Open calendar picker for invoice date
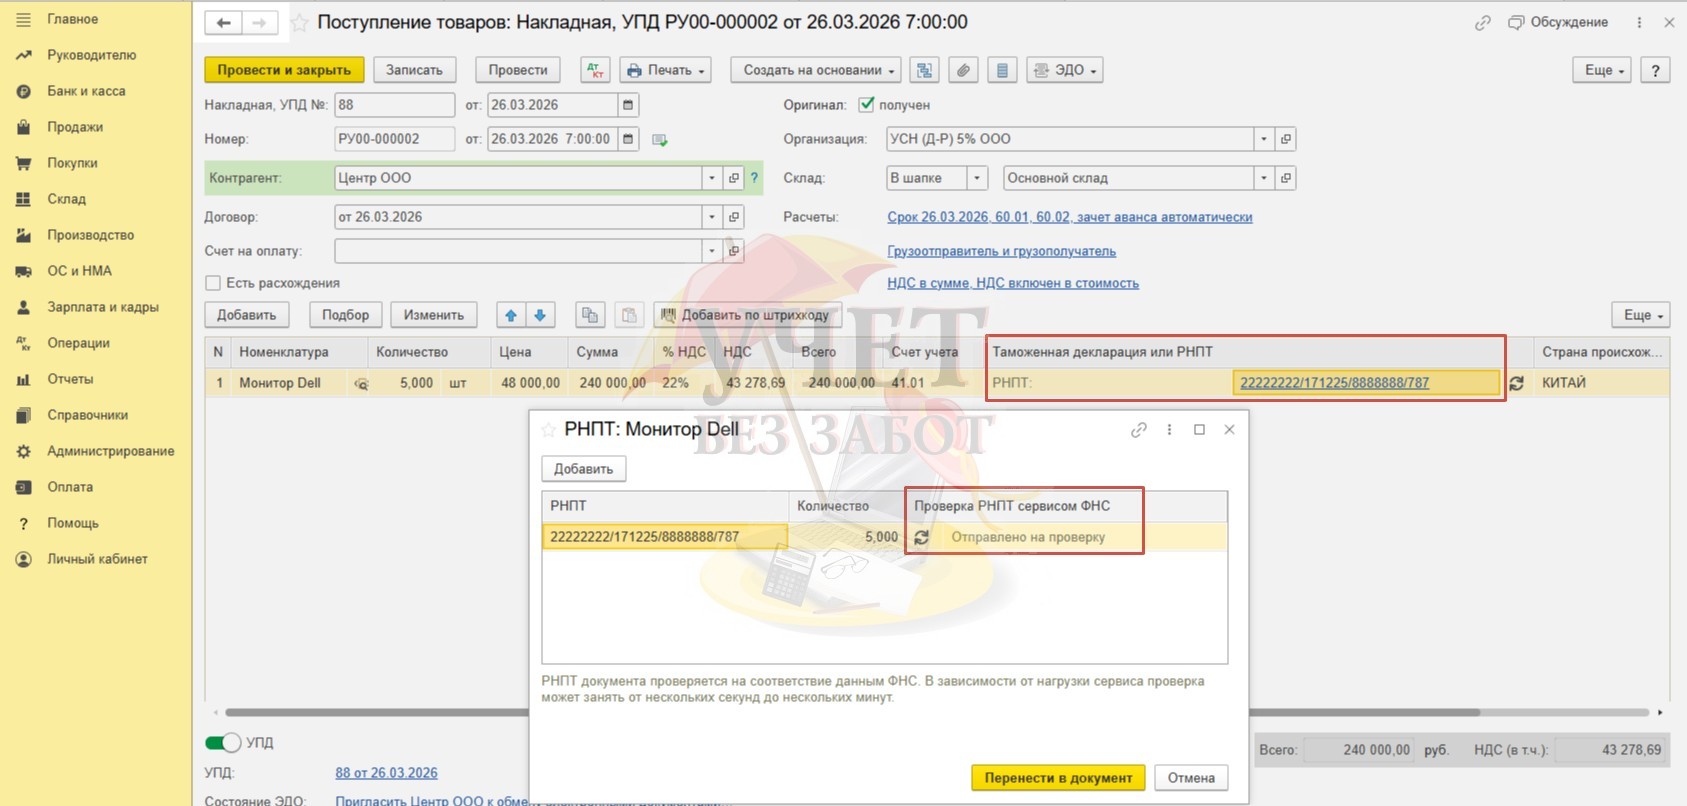Image resolution: width=1687 pixels, height=806 pixels. [x=628, y=105]
